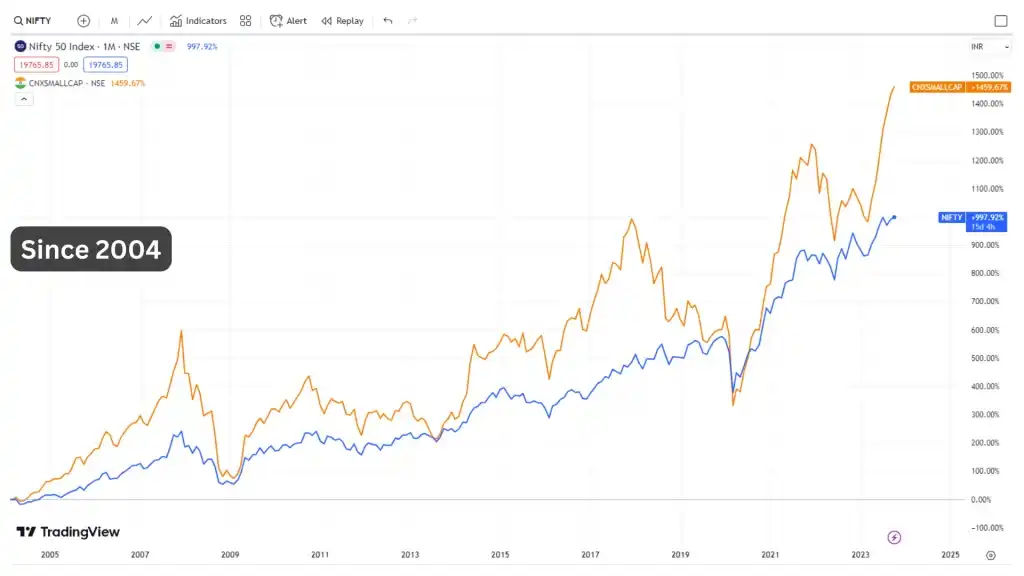Open the monthly timeframe selector
The width and height of the screenshot is (1024, 576).
click(x=114, y=21)
